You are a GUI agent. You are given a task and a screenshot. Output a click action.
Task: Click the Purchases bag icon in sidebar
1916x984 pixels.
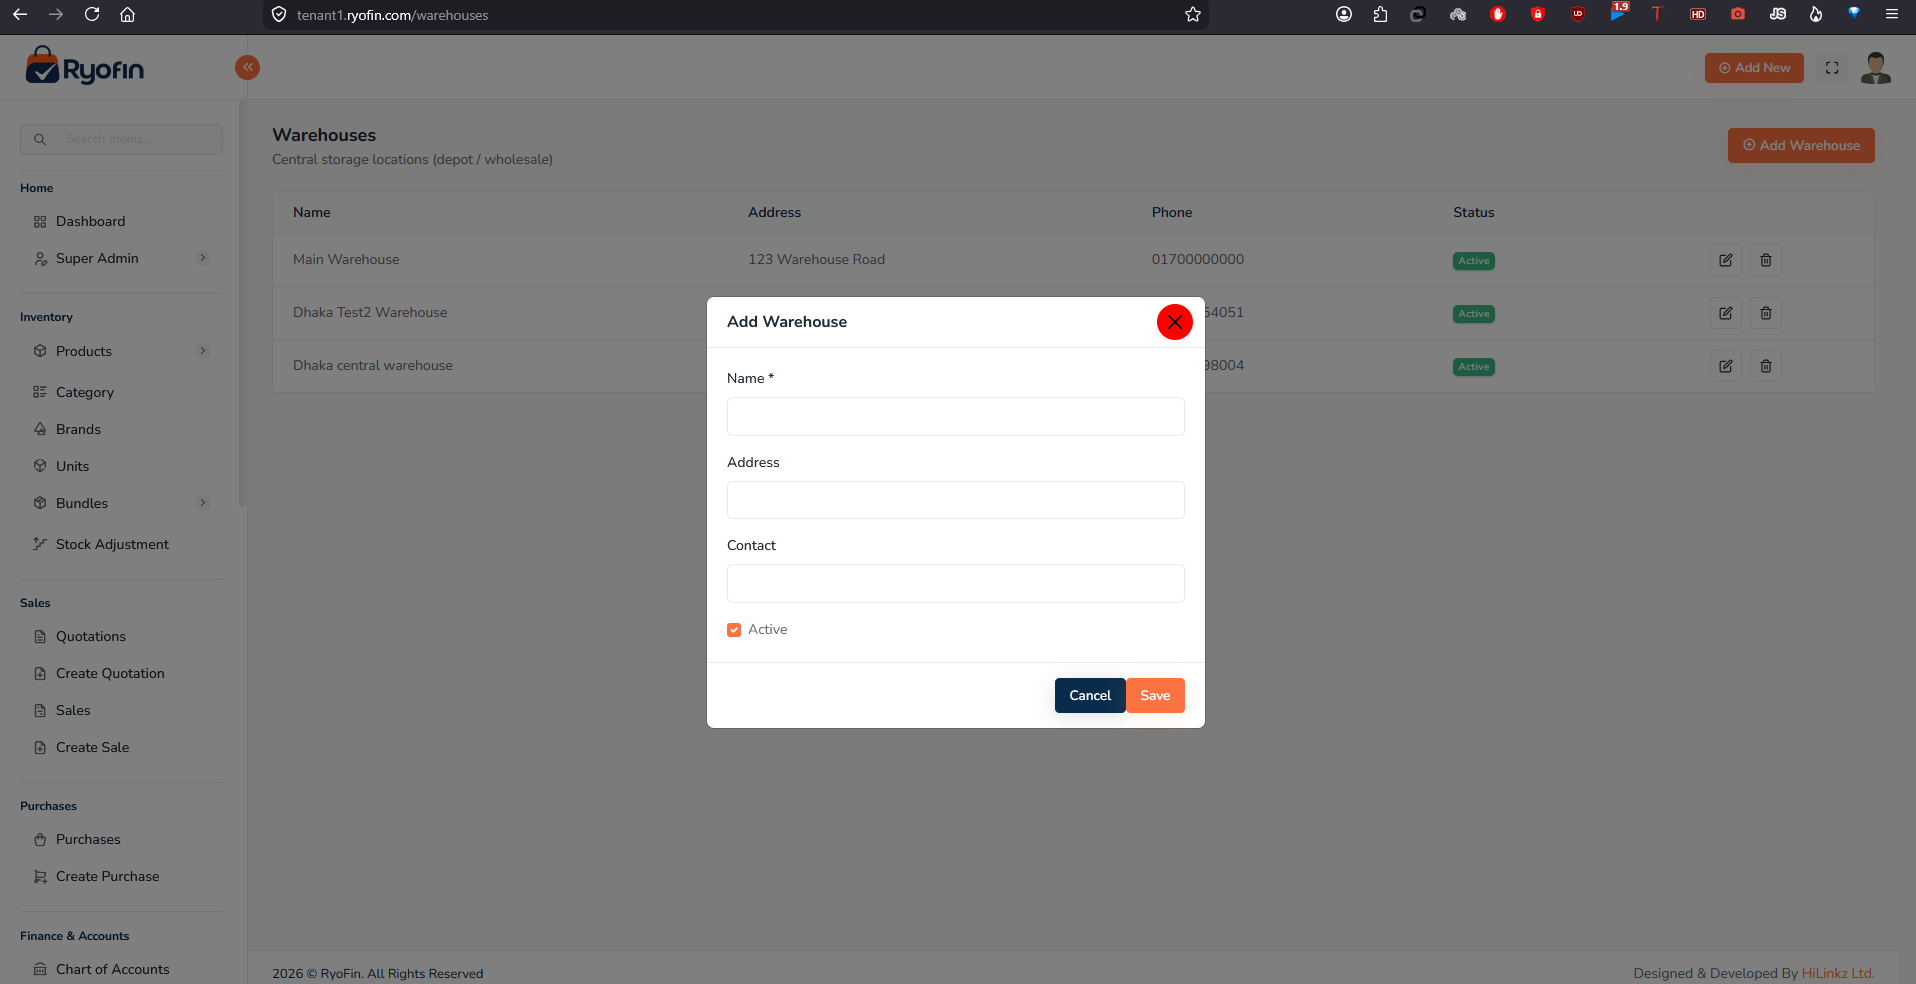40,839
